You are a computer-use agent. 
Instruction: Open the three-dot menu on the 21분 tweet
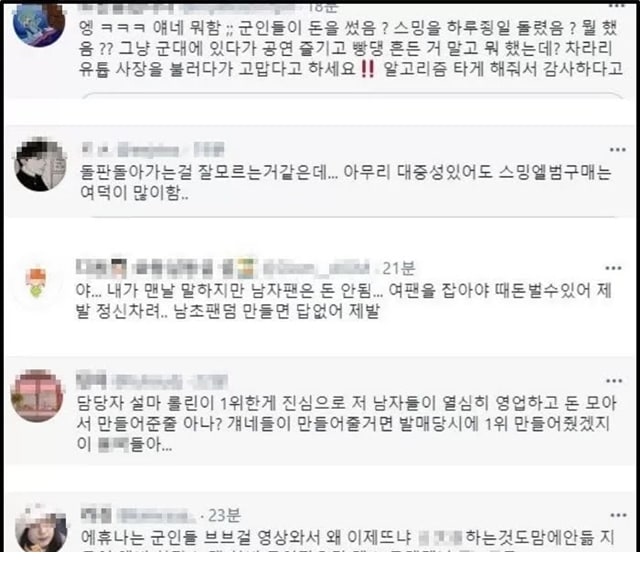click(x=613, y=268)
